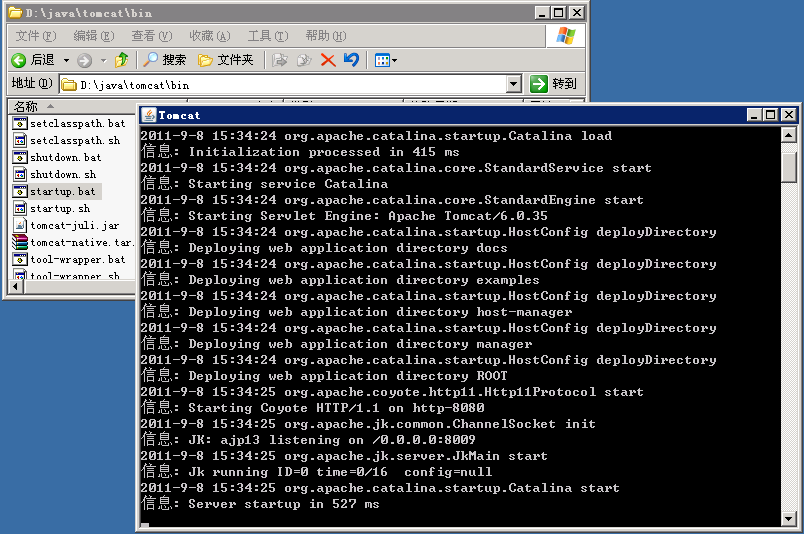Click the startup.sh file name
The width and height of the screenshot is (804, 534).
[60, 208]
